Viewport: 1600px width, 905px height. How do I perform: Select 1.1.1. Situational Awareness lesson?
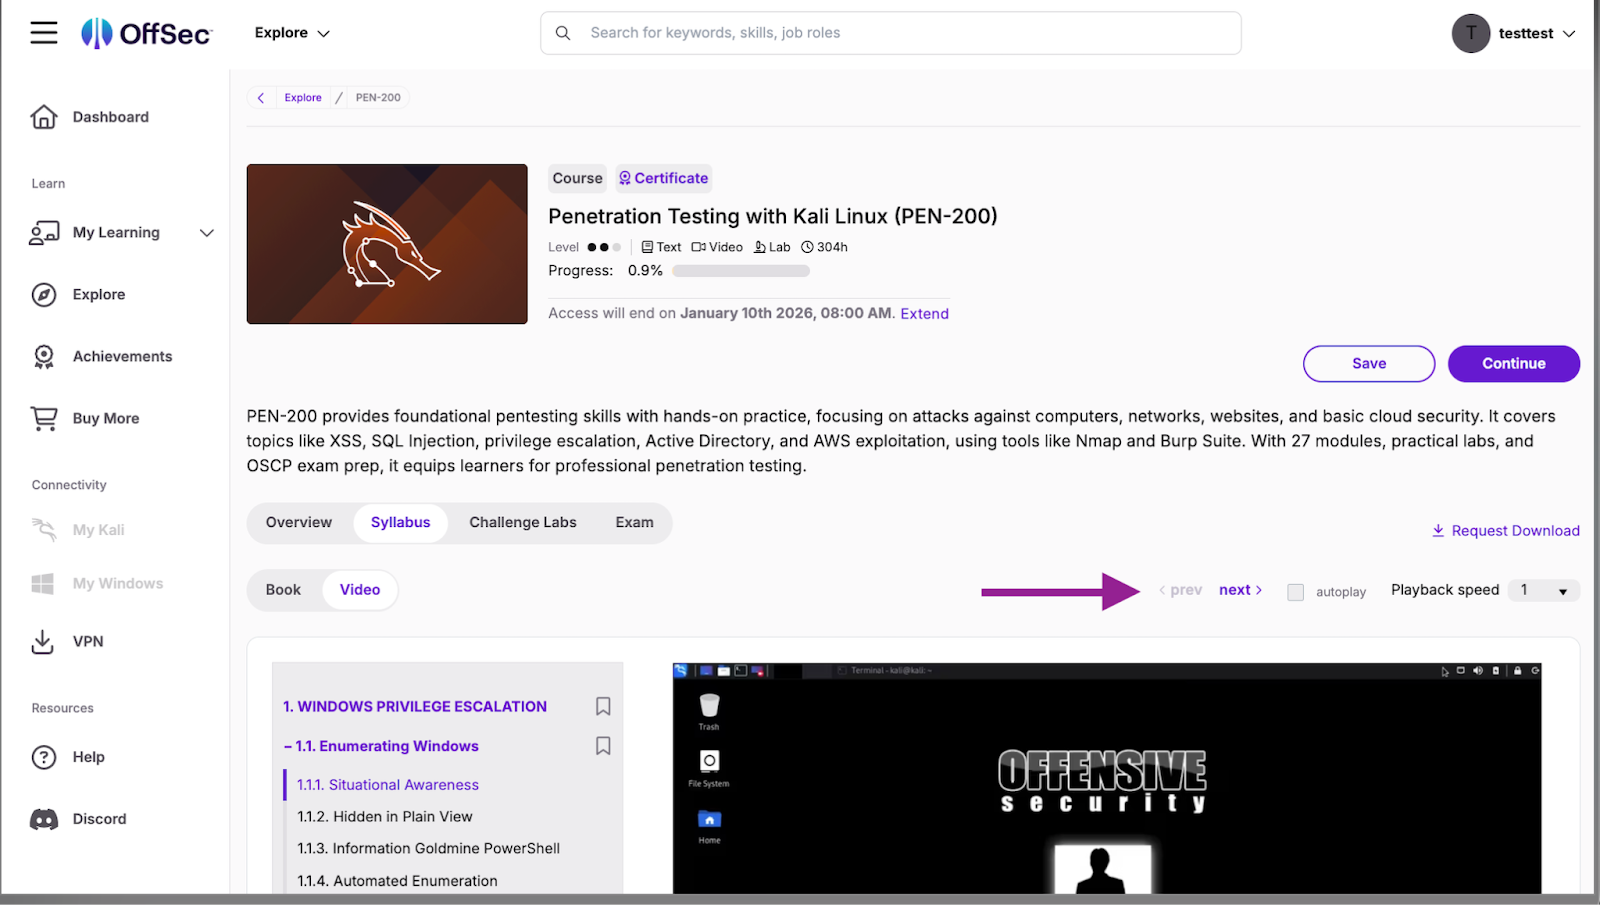388,785
